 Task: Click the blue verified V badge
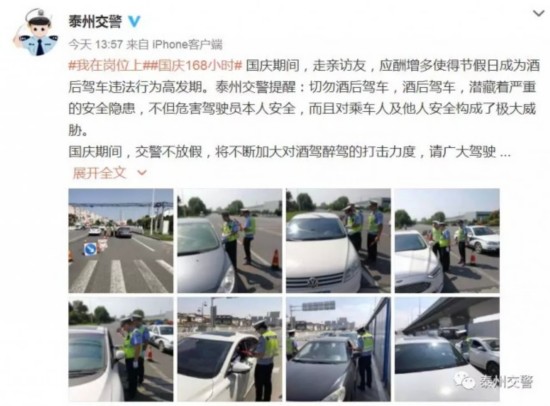coord(134,22)
